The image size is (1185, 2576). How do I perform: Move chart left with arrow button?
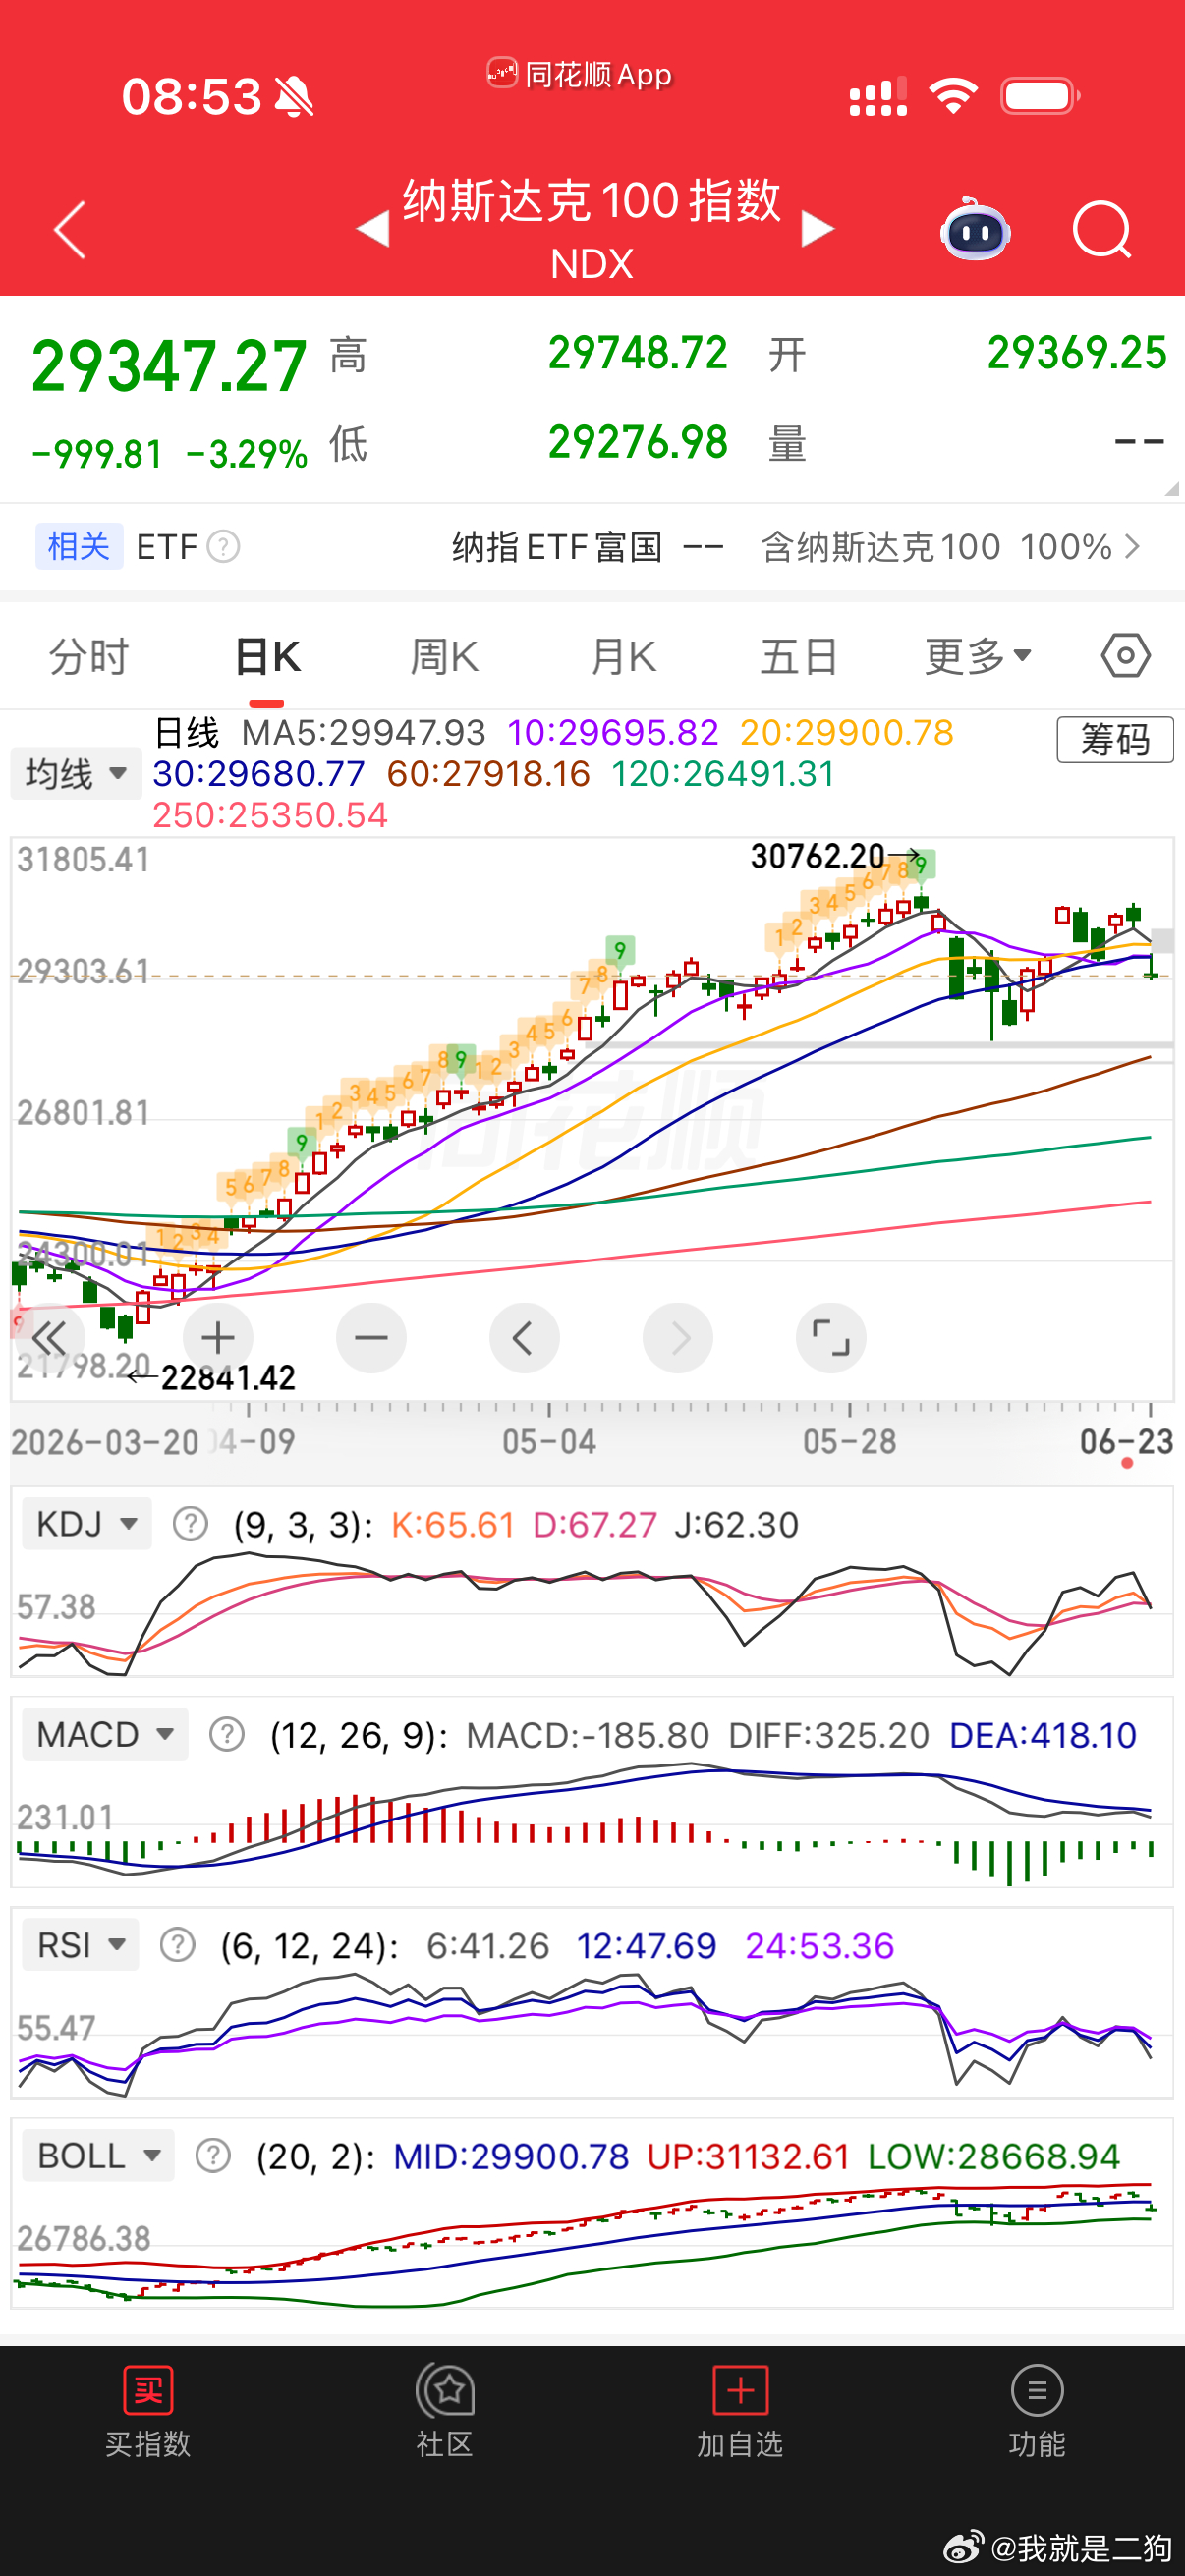pyautogui.click(x=524, y=1337)
